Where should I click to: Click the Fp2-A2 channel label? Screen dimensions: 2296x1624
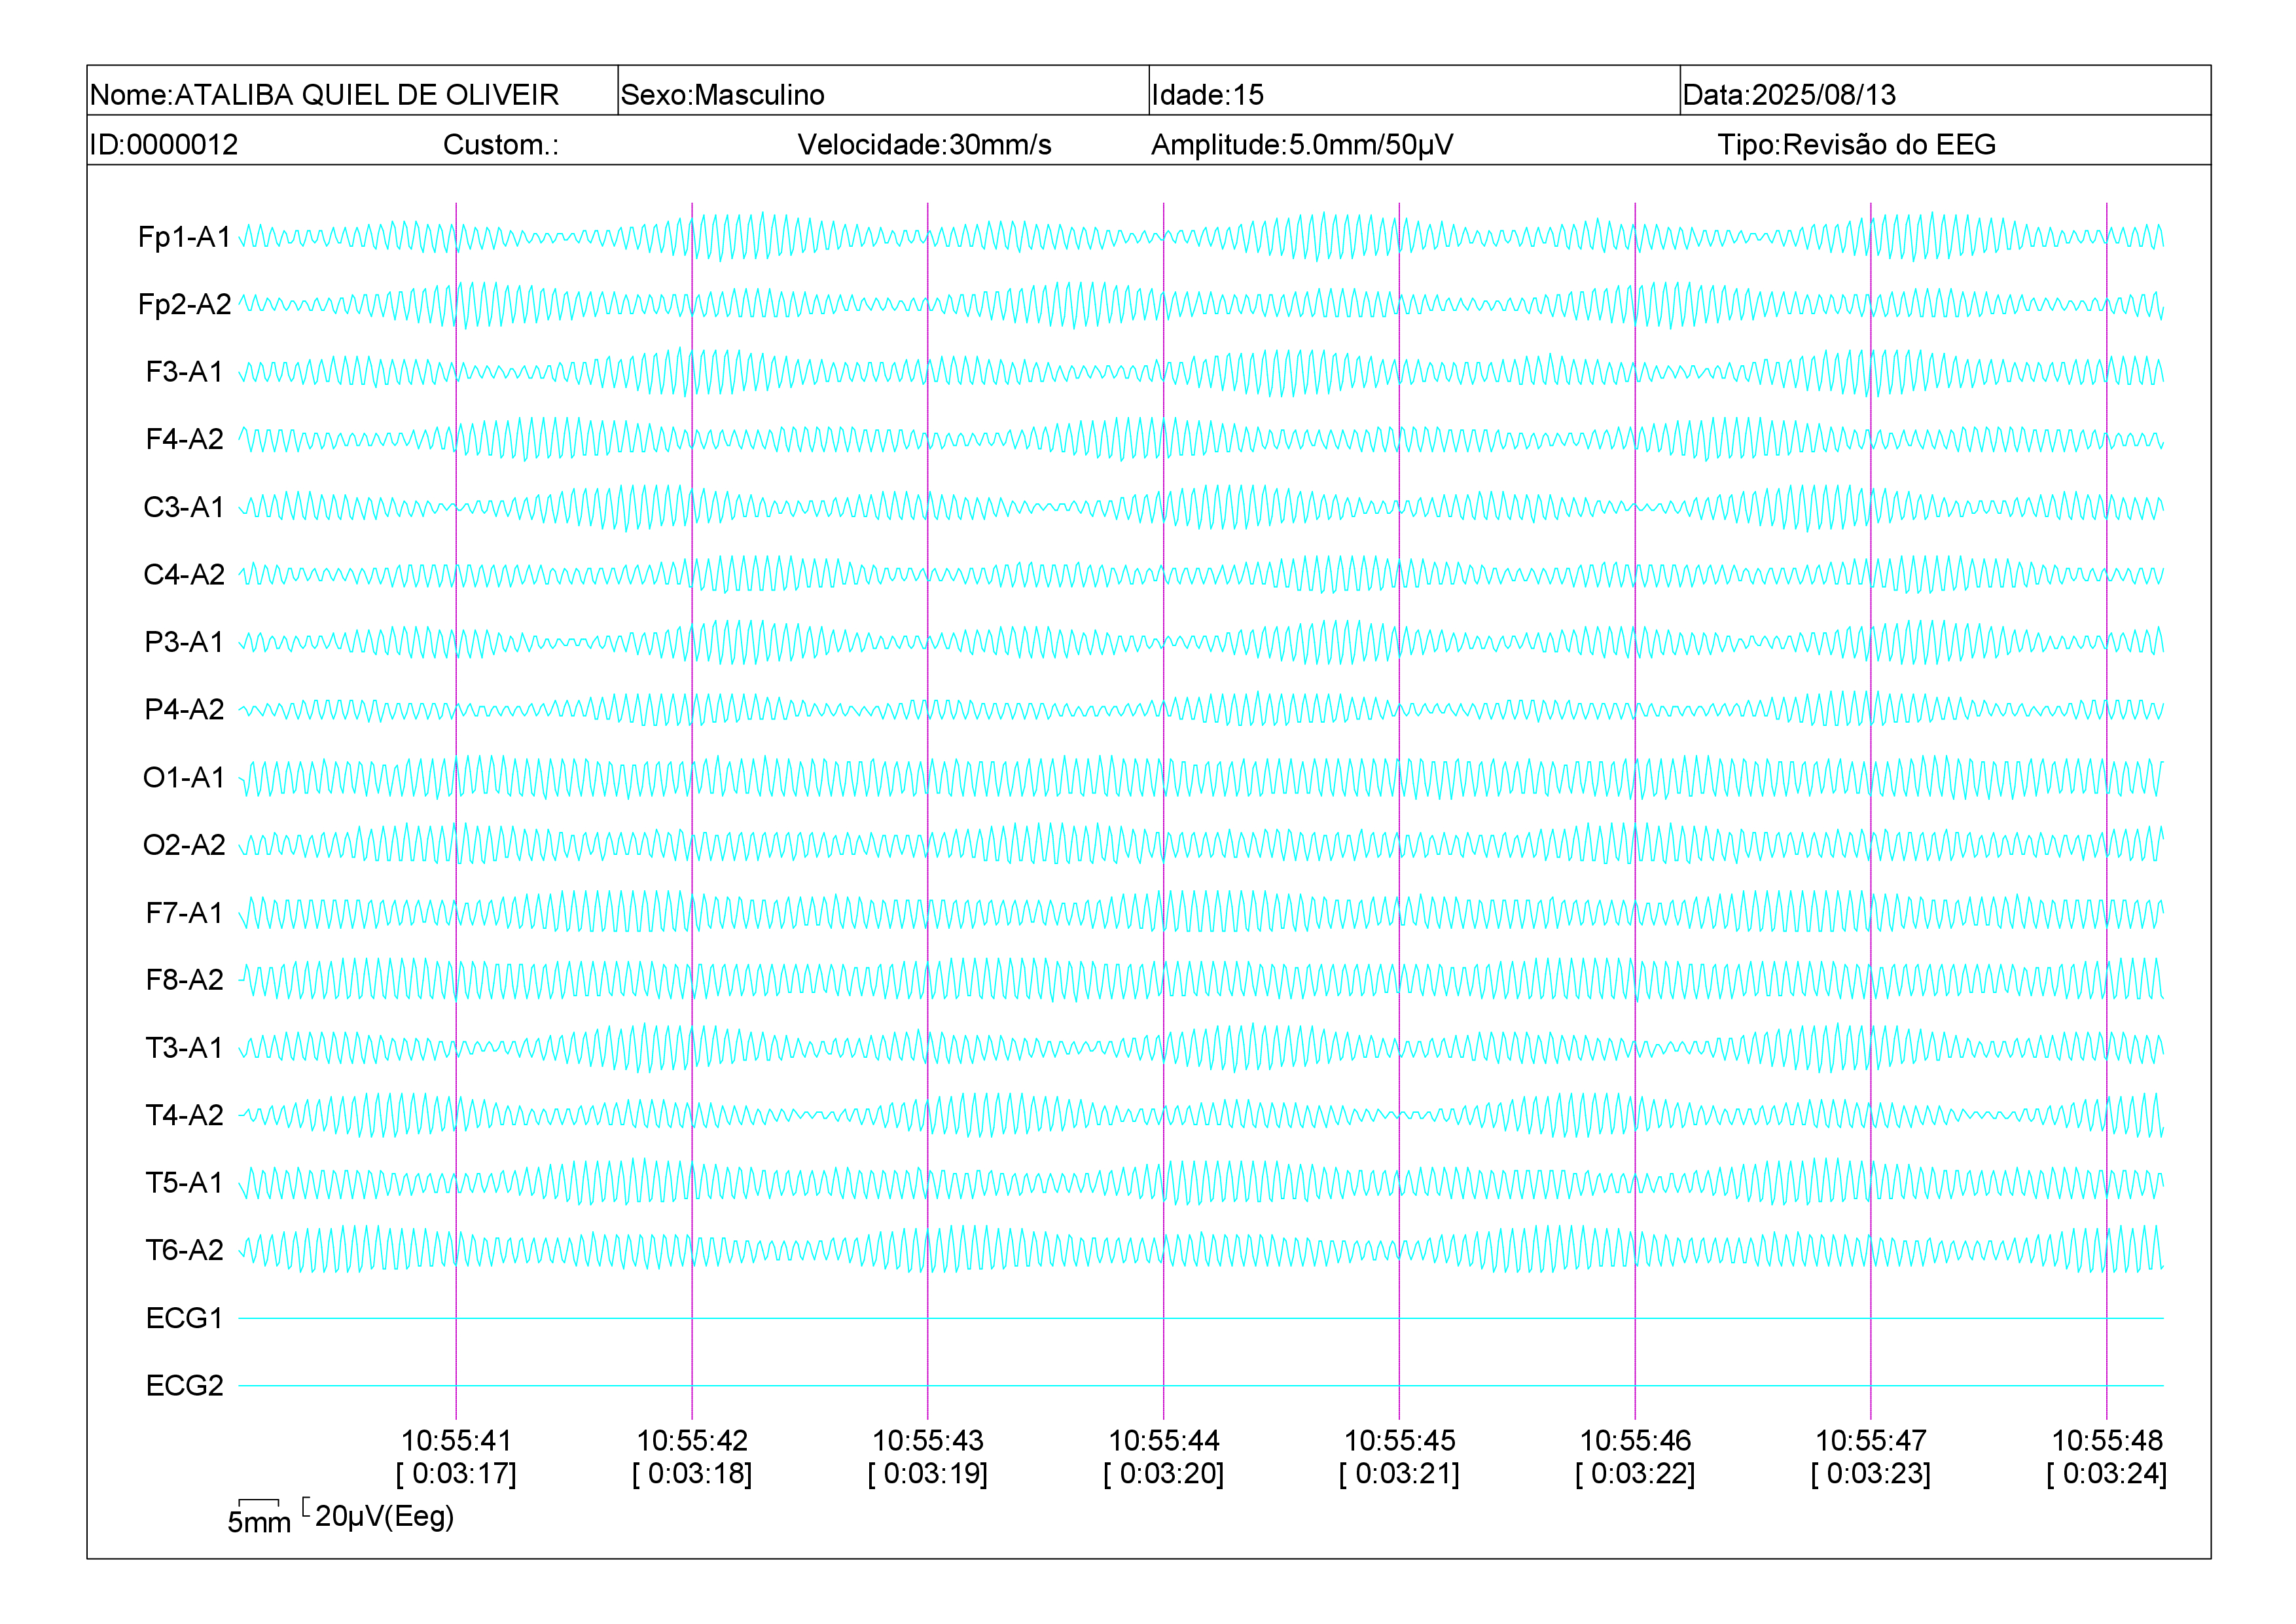[185, 304]
